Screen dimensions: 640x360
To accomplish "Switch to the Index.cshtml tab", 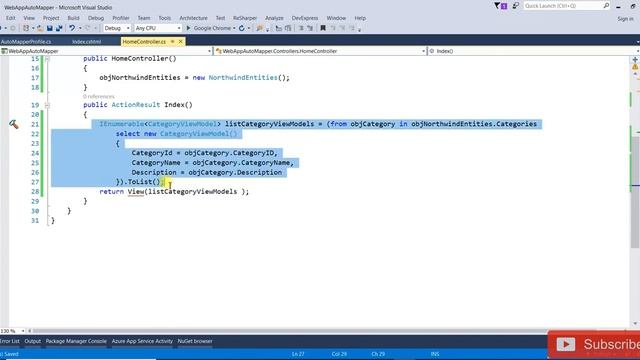I will coord(87,42).
